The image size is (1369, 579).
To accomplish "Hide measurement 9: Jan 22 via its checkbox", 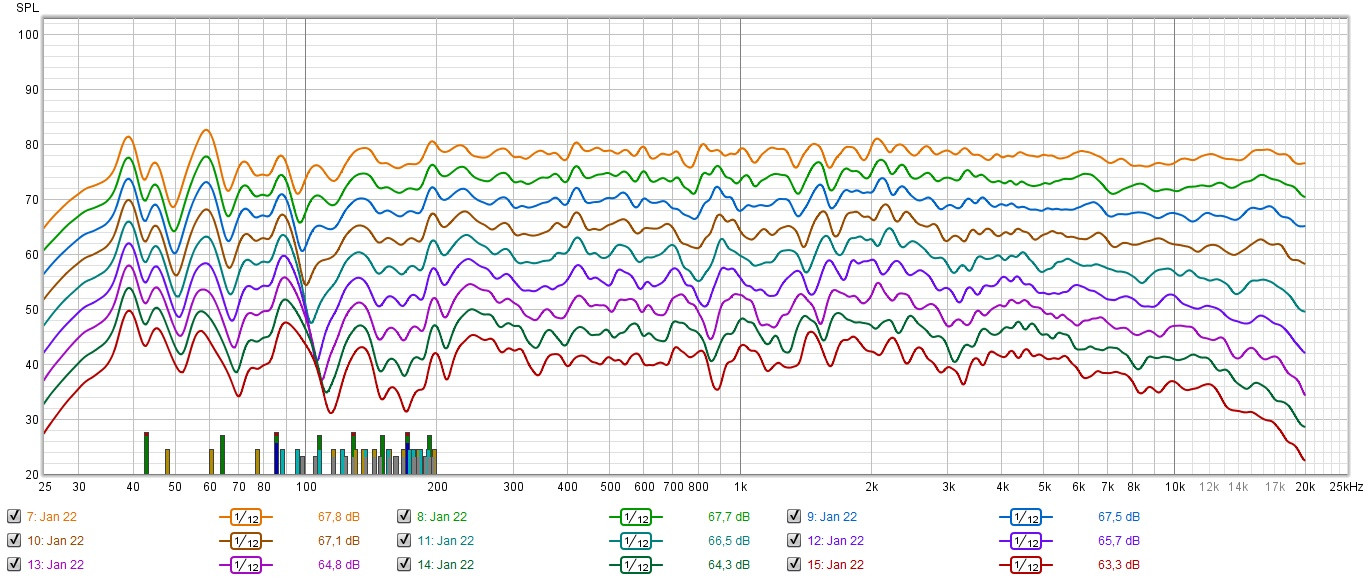I will [x=793, y=516].
